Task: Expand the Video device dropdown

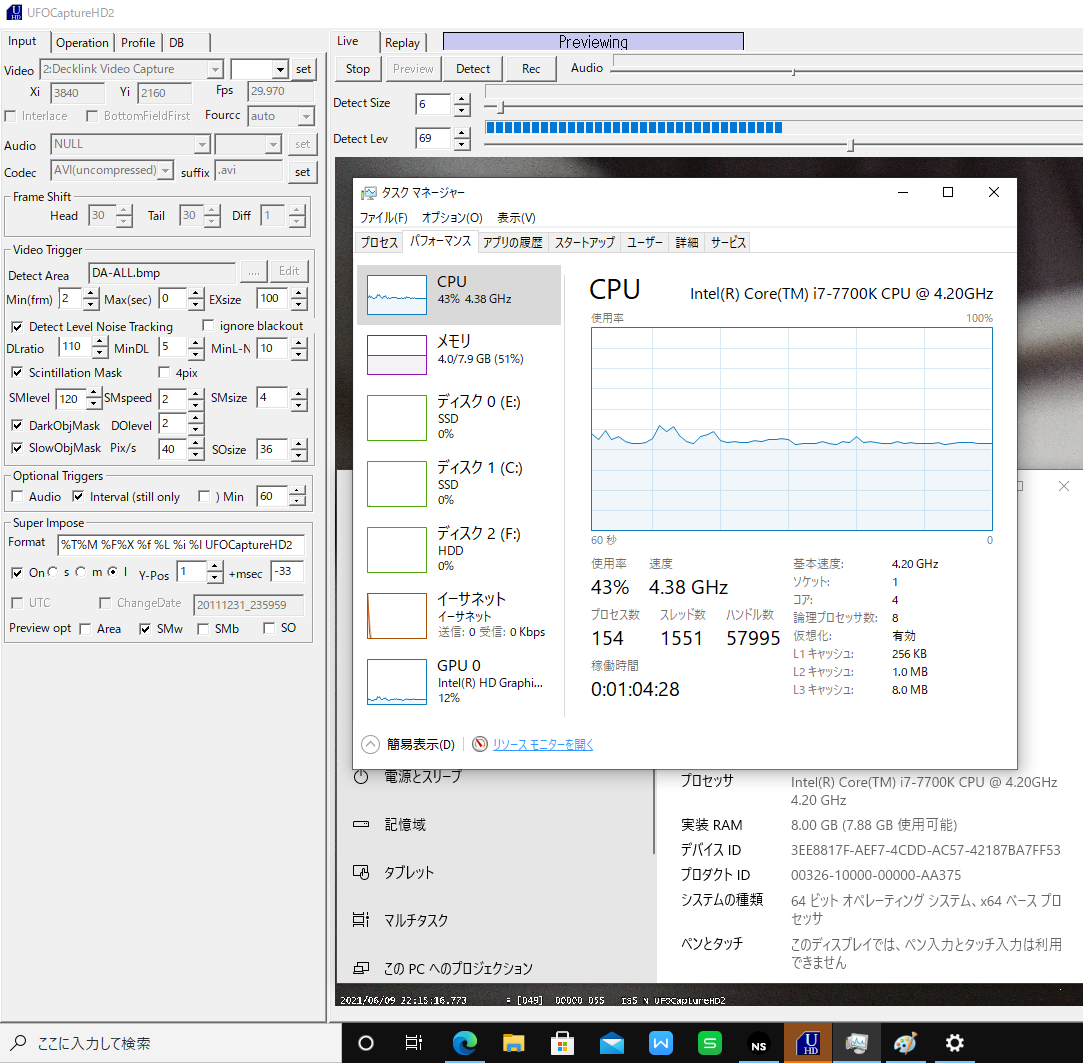Action: [x=215, y=69]
